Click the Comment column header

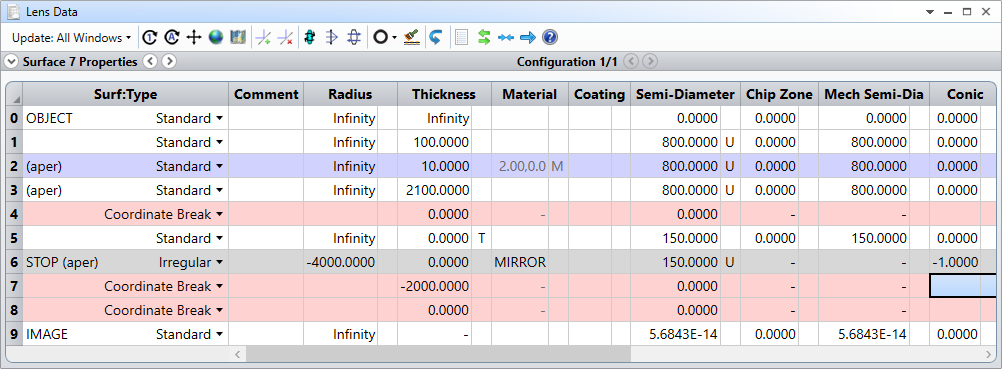266,94
